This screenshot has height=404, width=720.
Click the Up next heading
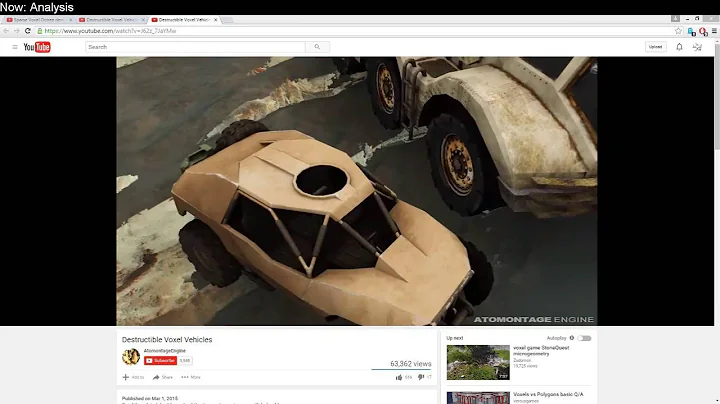click(x=455, y=338)
